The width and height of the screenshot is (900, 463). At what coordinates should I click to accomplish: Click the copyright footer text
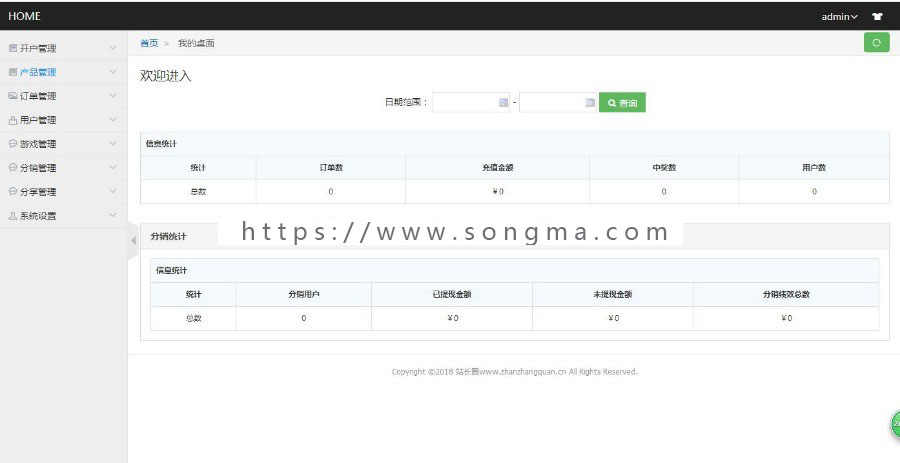tap(515, 372)
